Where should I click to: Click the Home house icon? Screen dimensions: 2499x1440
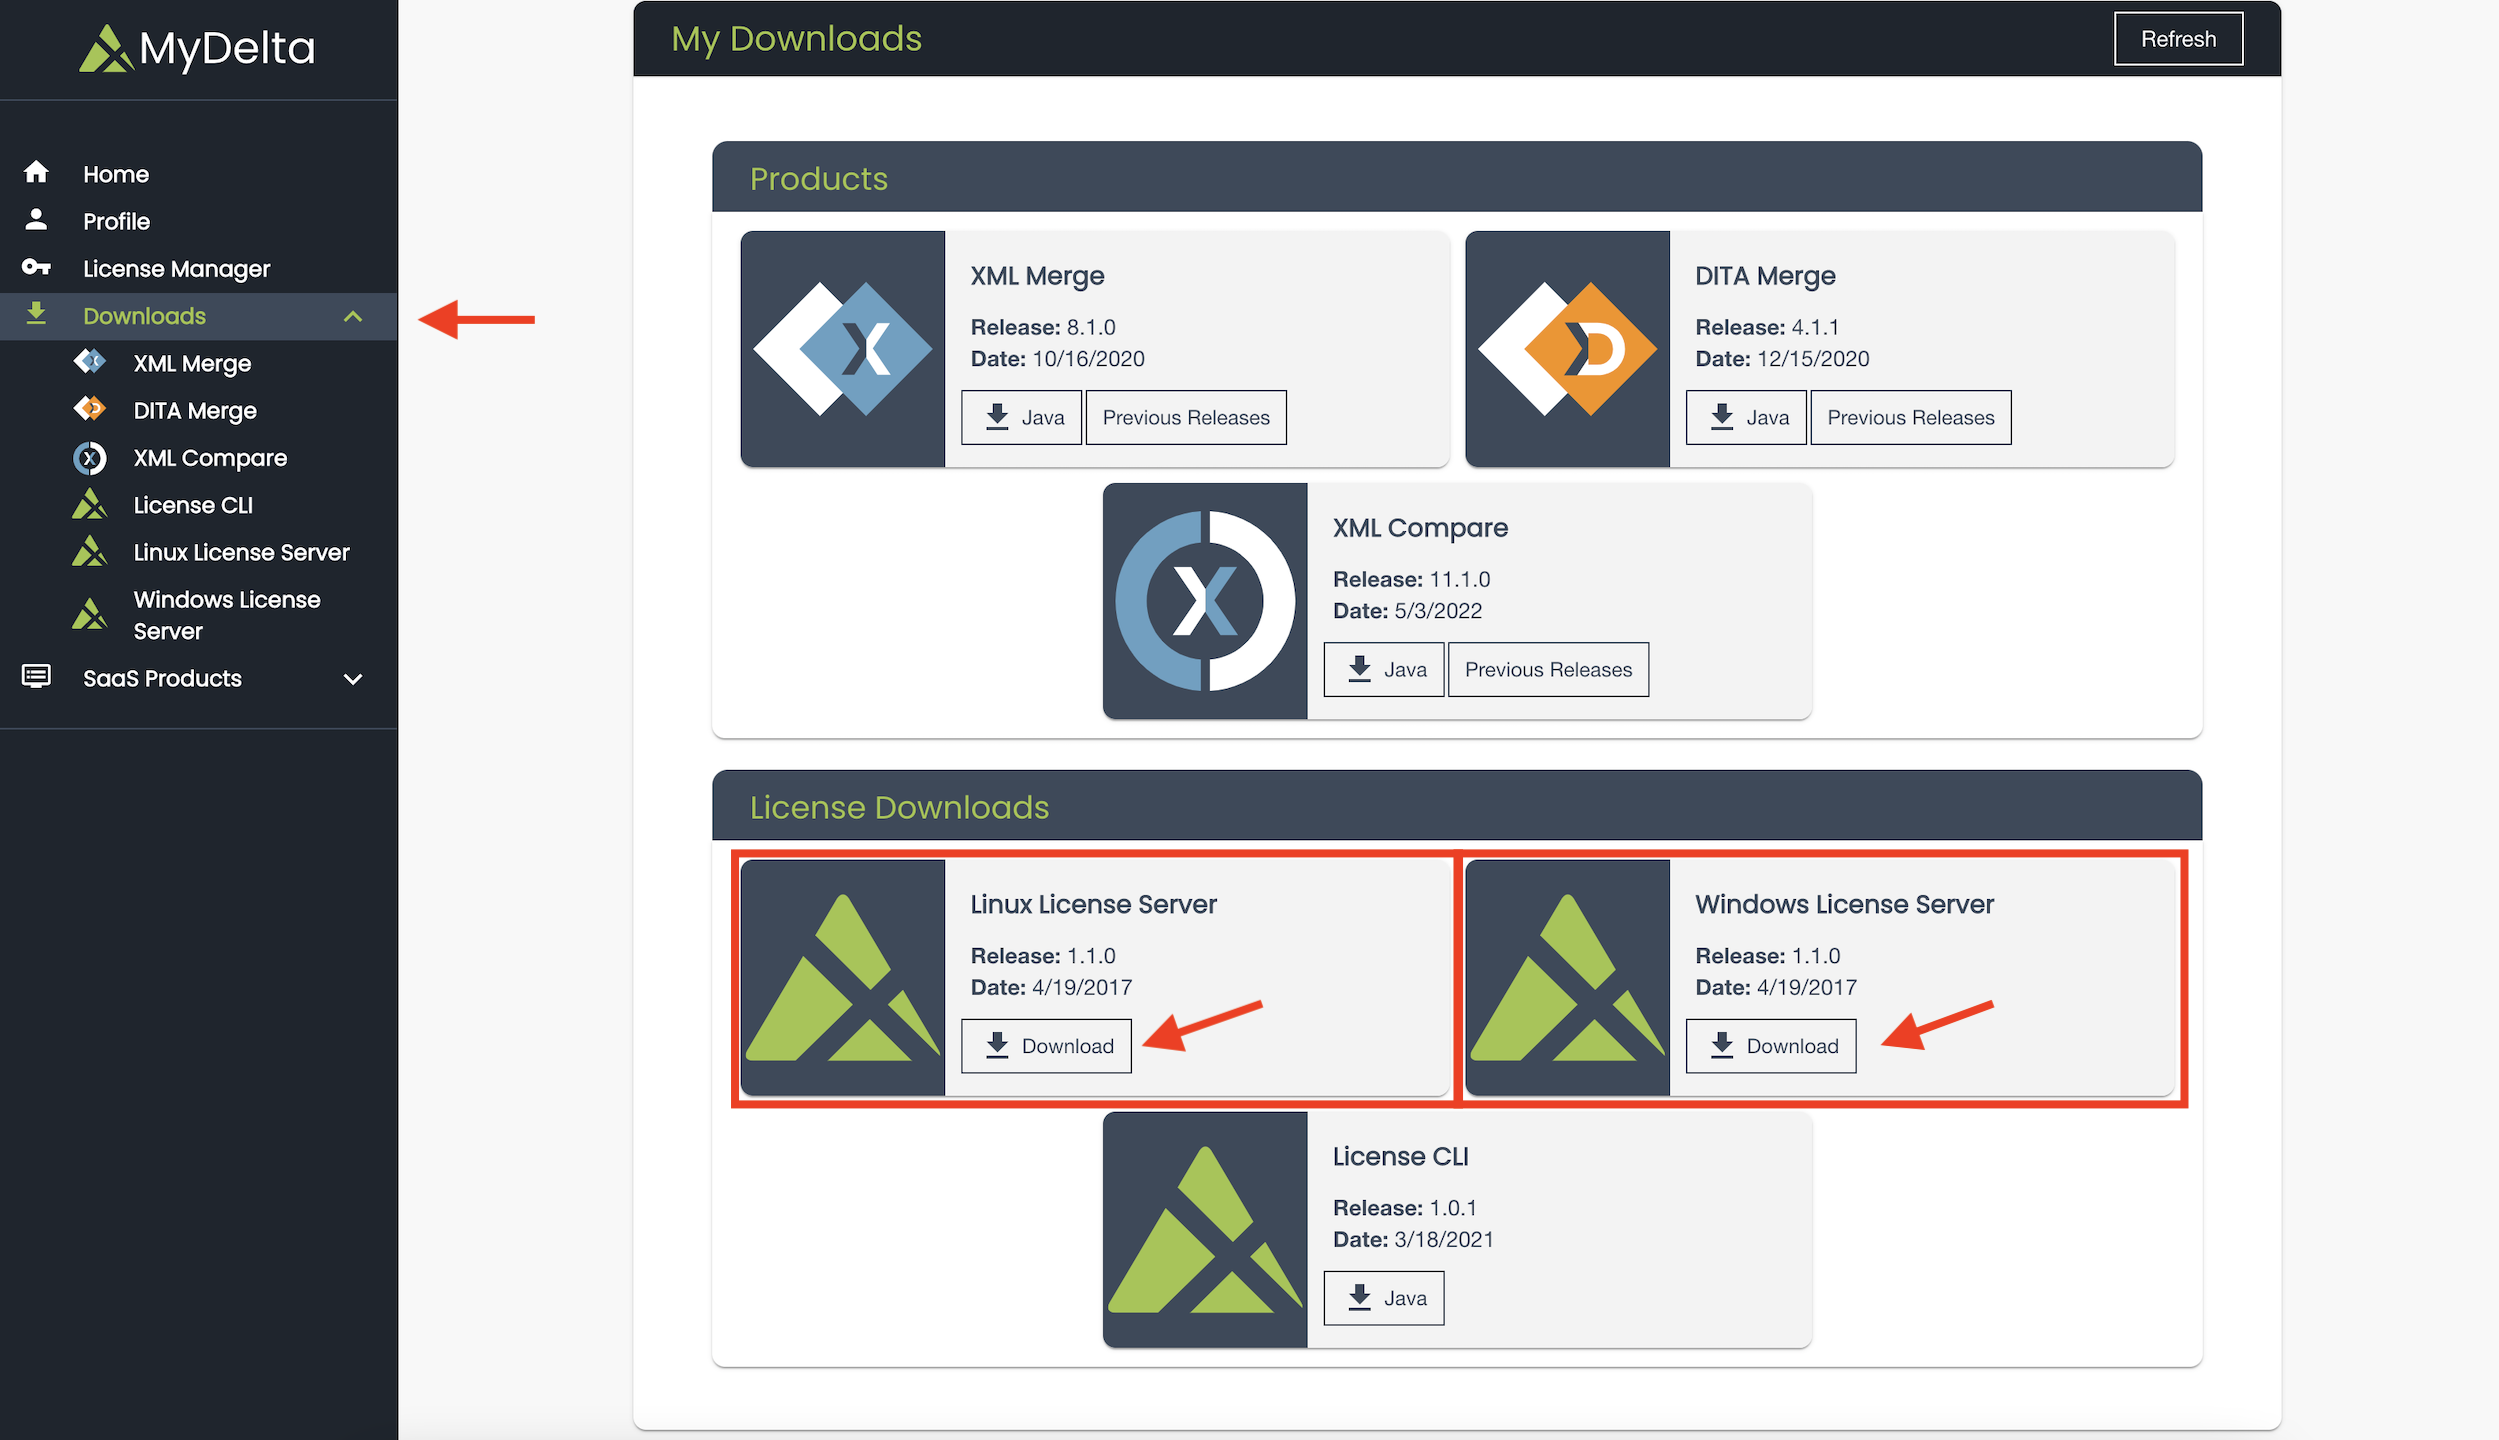[x=36, y=173]
